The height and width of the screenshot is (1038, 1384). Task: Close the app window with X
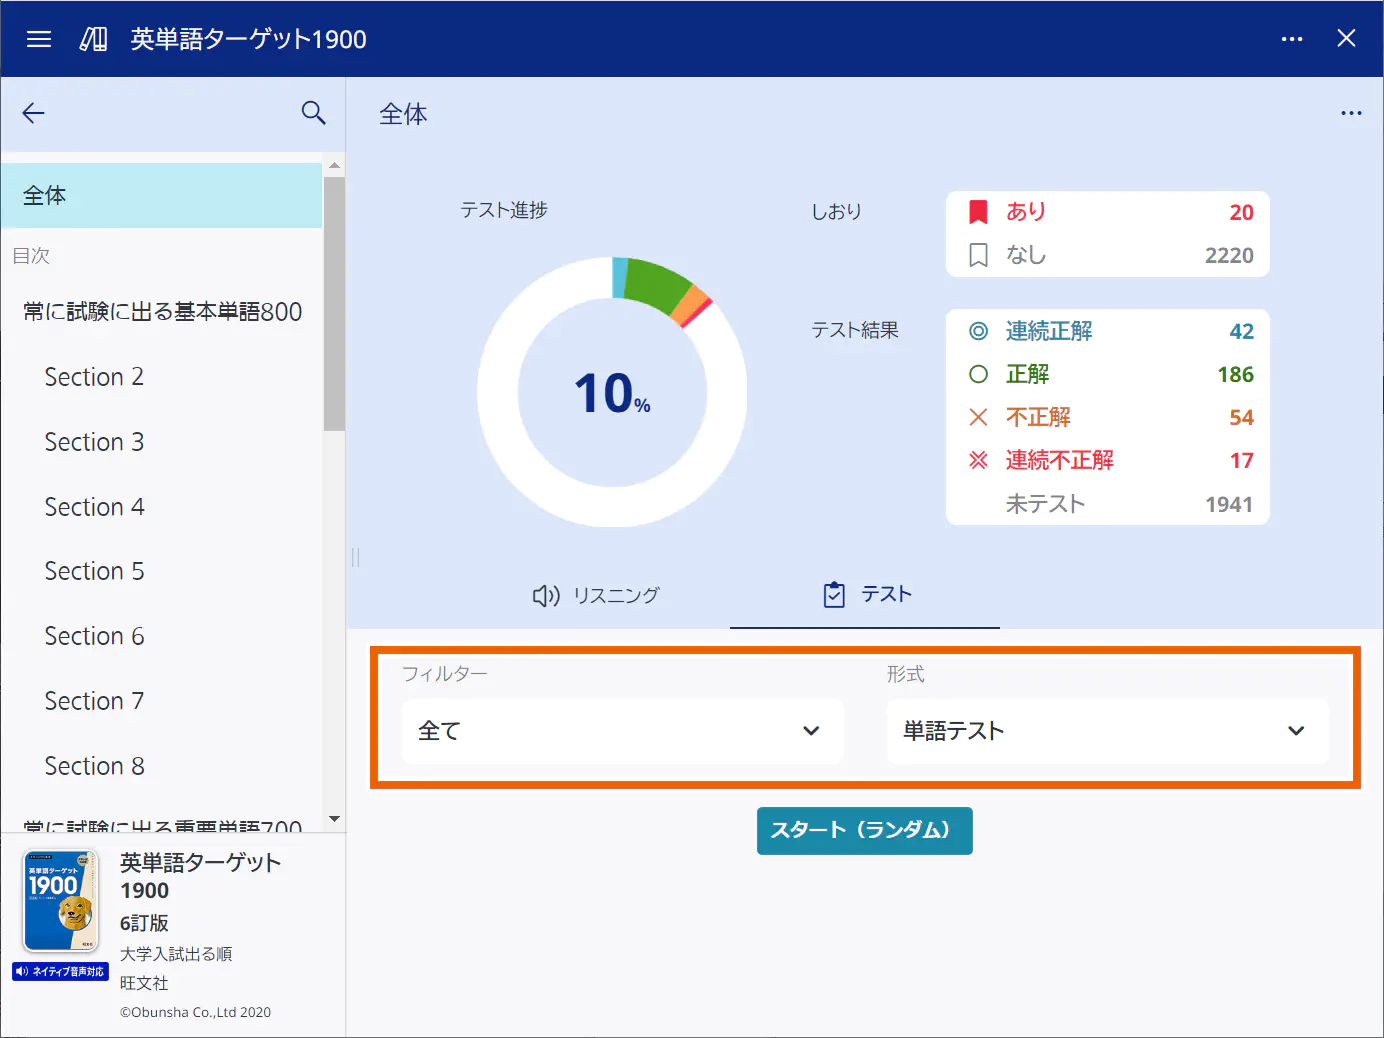point(1347,38)
